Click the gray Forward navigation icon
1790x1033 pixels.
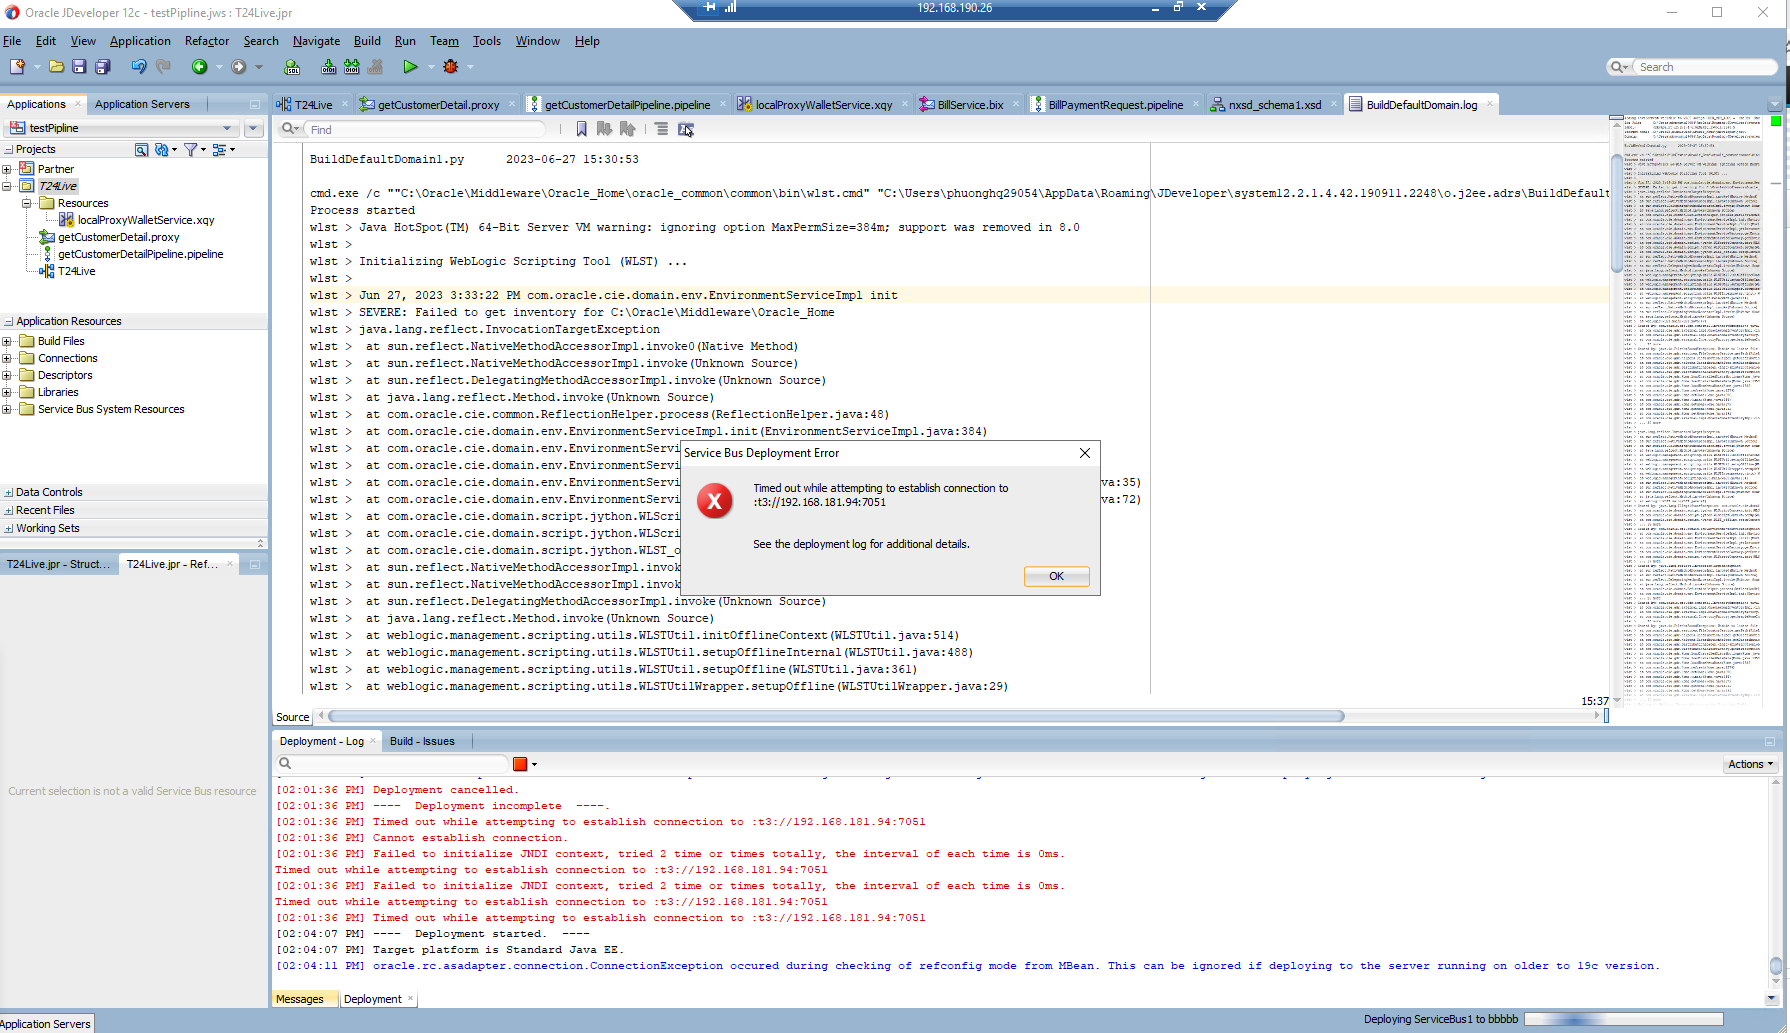238,66
